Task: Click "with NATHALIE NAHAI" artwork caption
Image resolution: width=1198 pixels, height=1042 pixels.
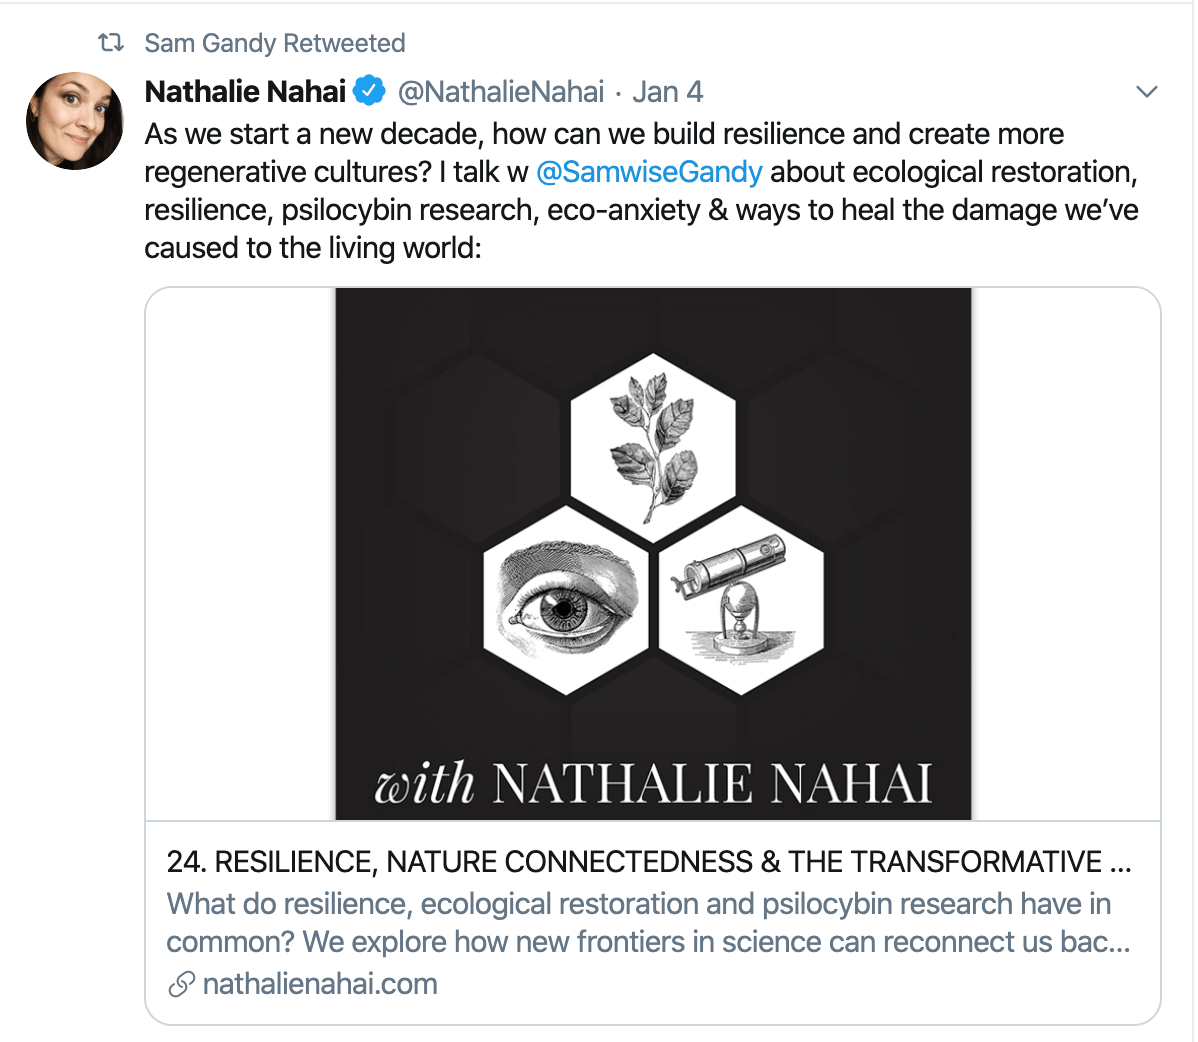Action: click(x=653, y=782)
